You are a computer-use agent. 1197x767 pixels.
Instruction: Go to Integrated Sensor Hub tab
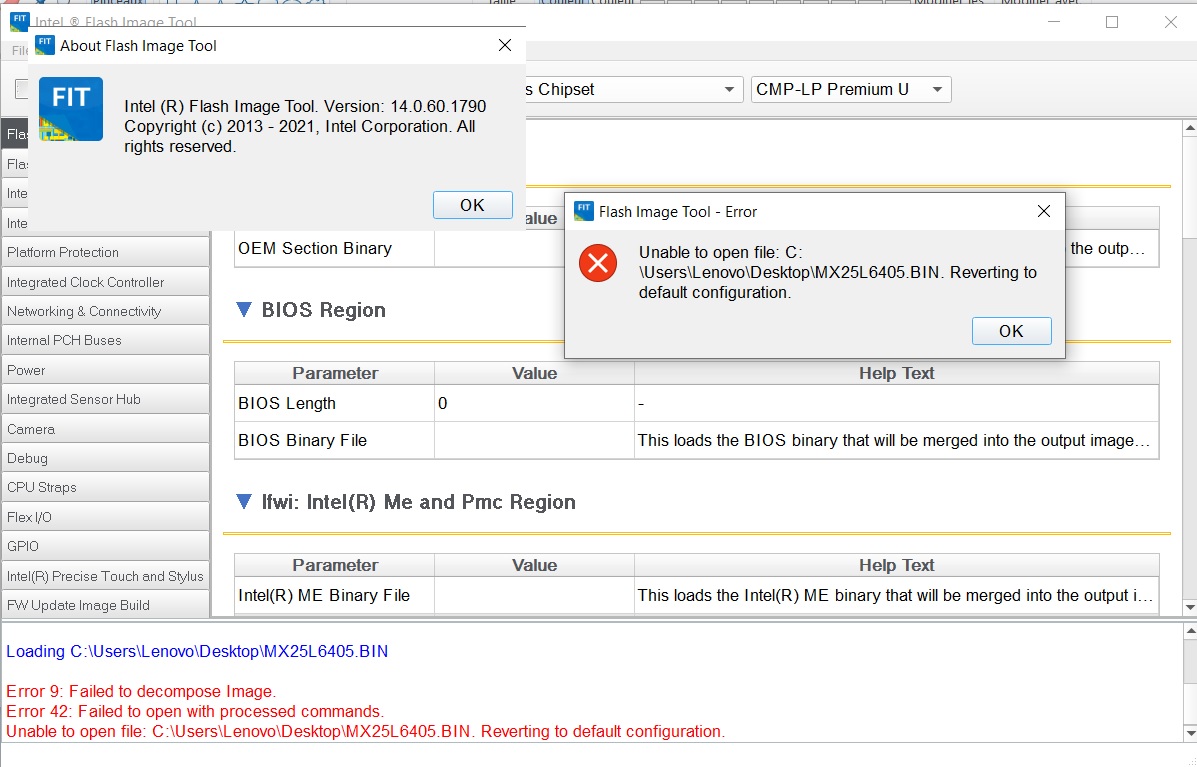pos(105,399)
